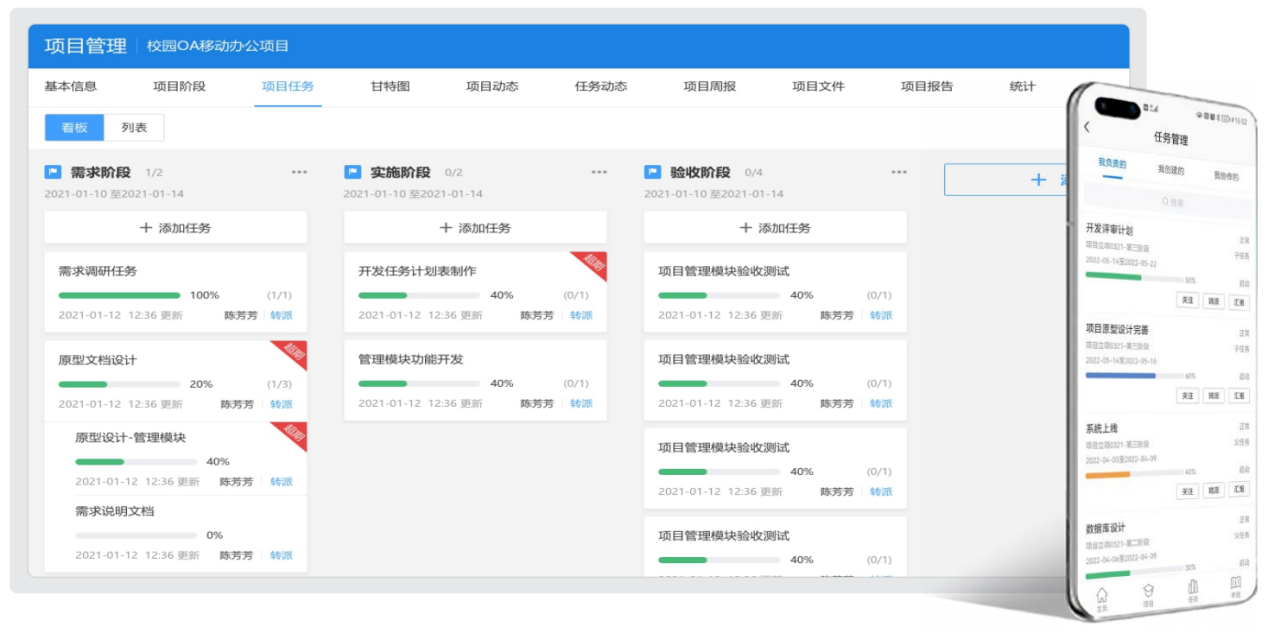Select 我创建的 tab on the phone
The image size is (1268, 633).
(x=1170, y=170)
